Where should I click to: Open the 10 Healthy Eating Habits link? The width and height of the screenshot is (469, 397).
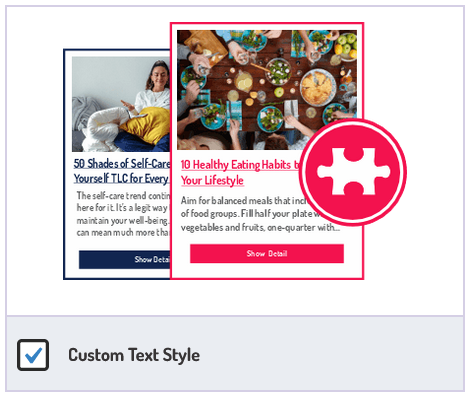click(240, 165)
